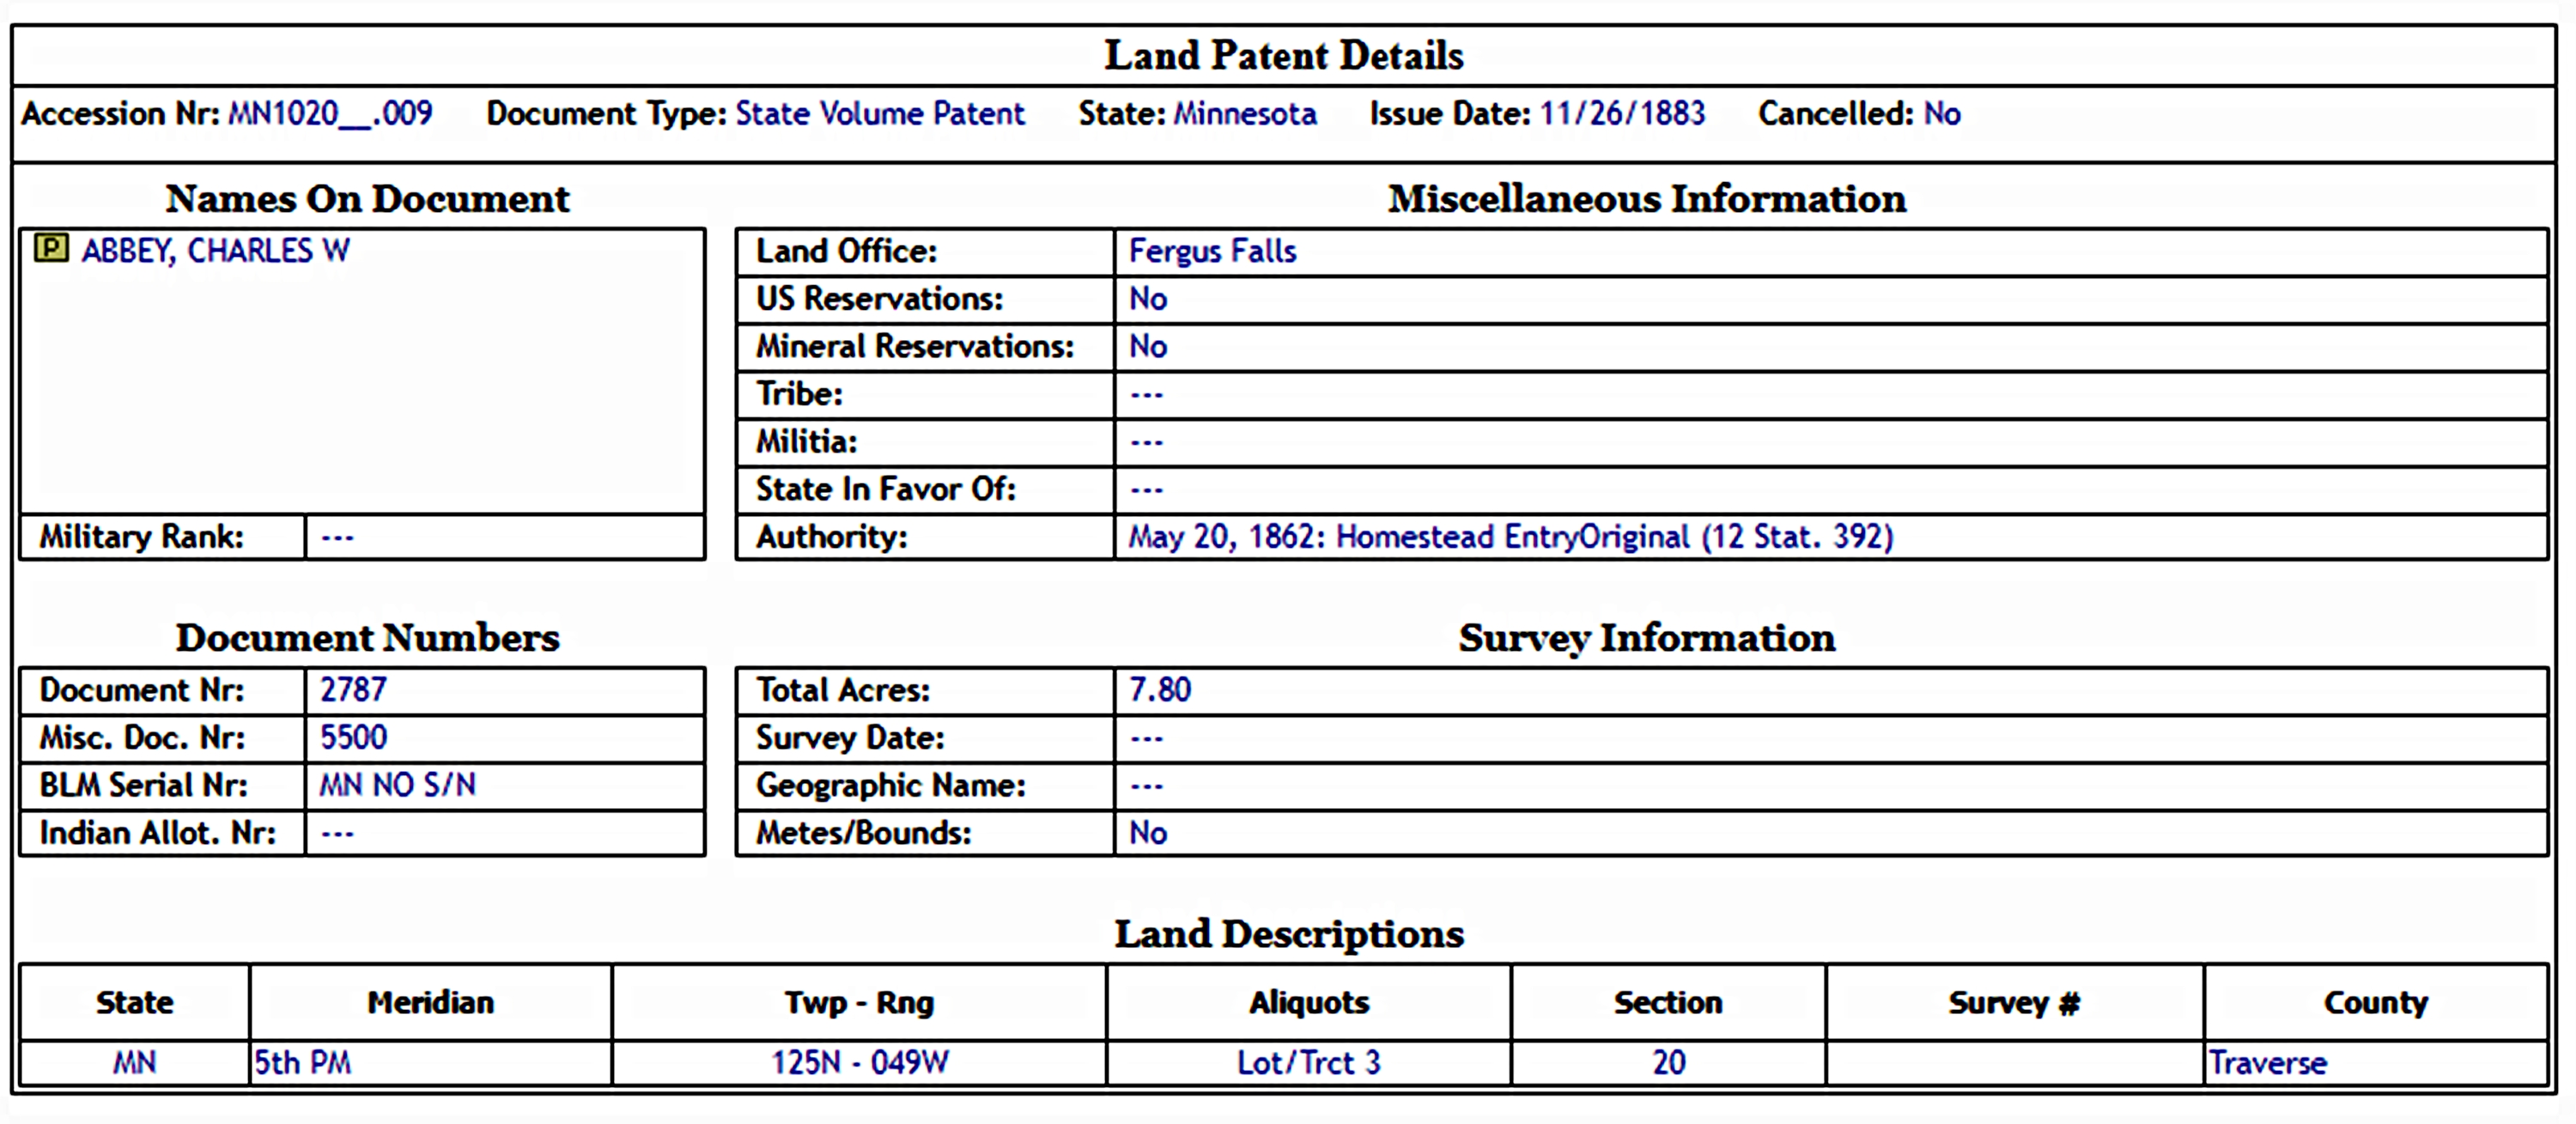Image resolution: width=2576 pixels, height=1124 pixels.
Task: Select the State Volume Patent document type
Action: 880,114
